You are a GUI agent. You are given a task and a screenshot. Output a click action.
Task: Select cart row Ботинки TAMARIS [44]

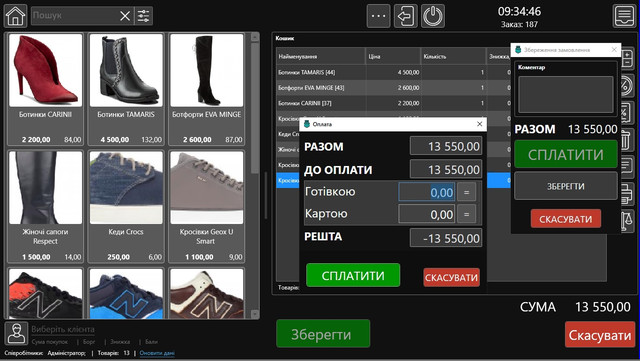point(393,72)
